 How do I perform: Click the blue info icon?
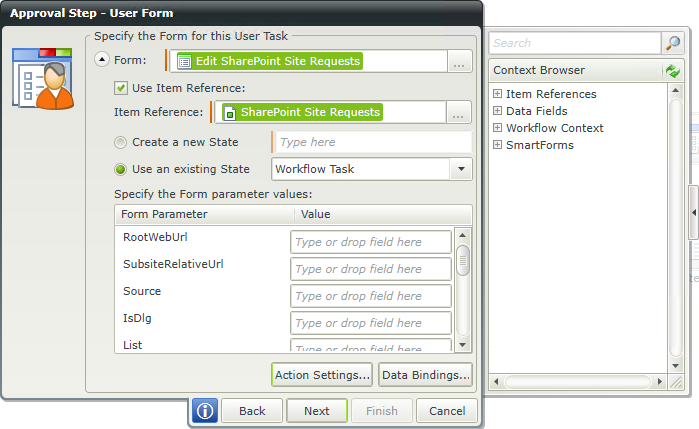[x=204, y=411]
